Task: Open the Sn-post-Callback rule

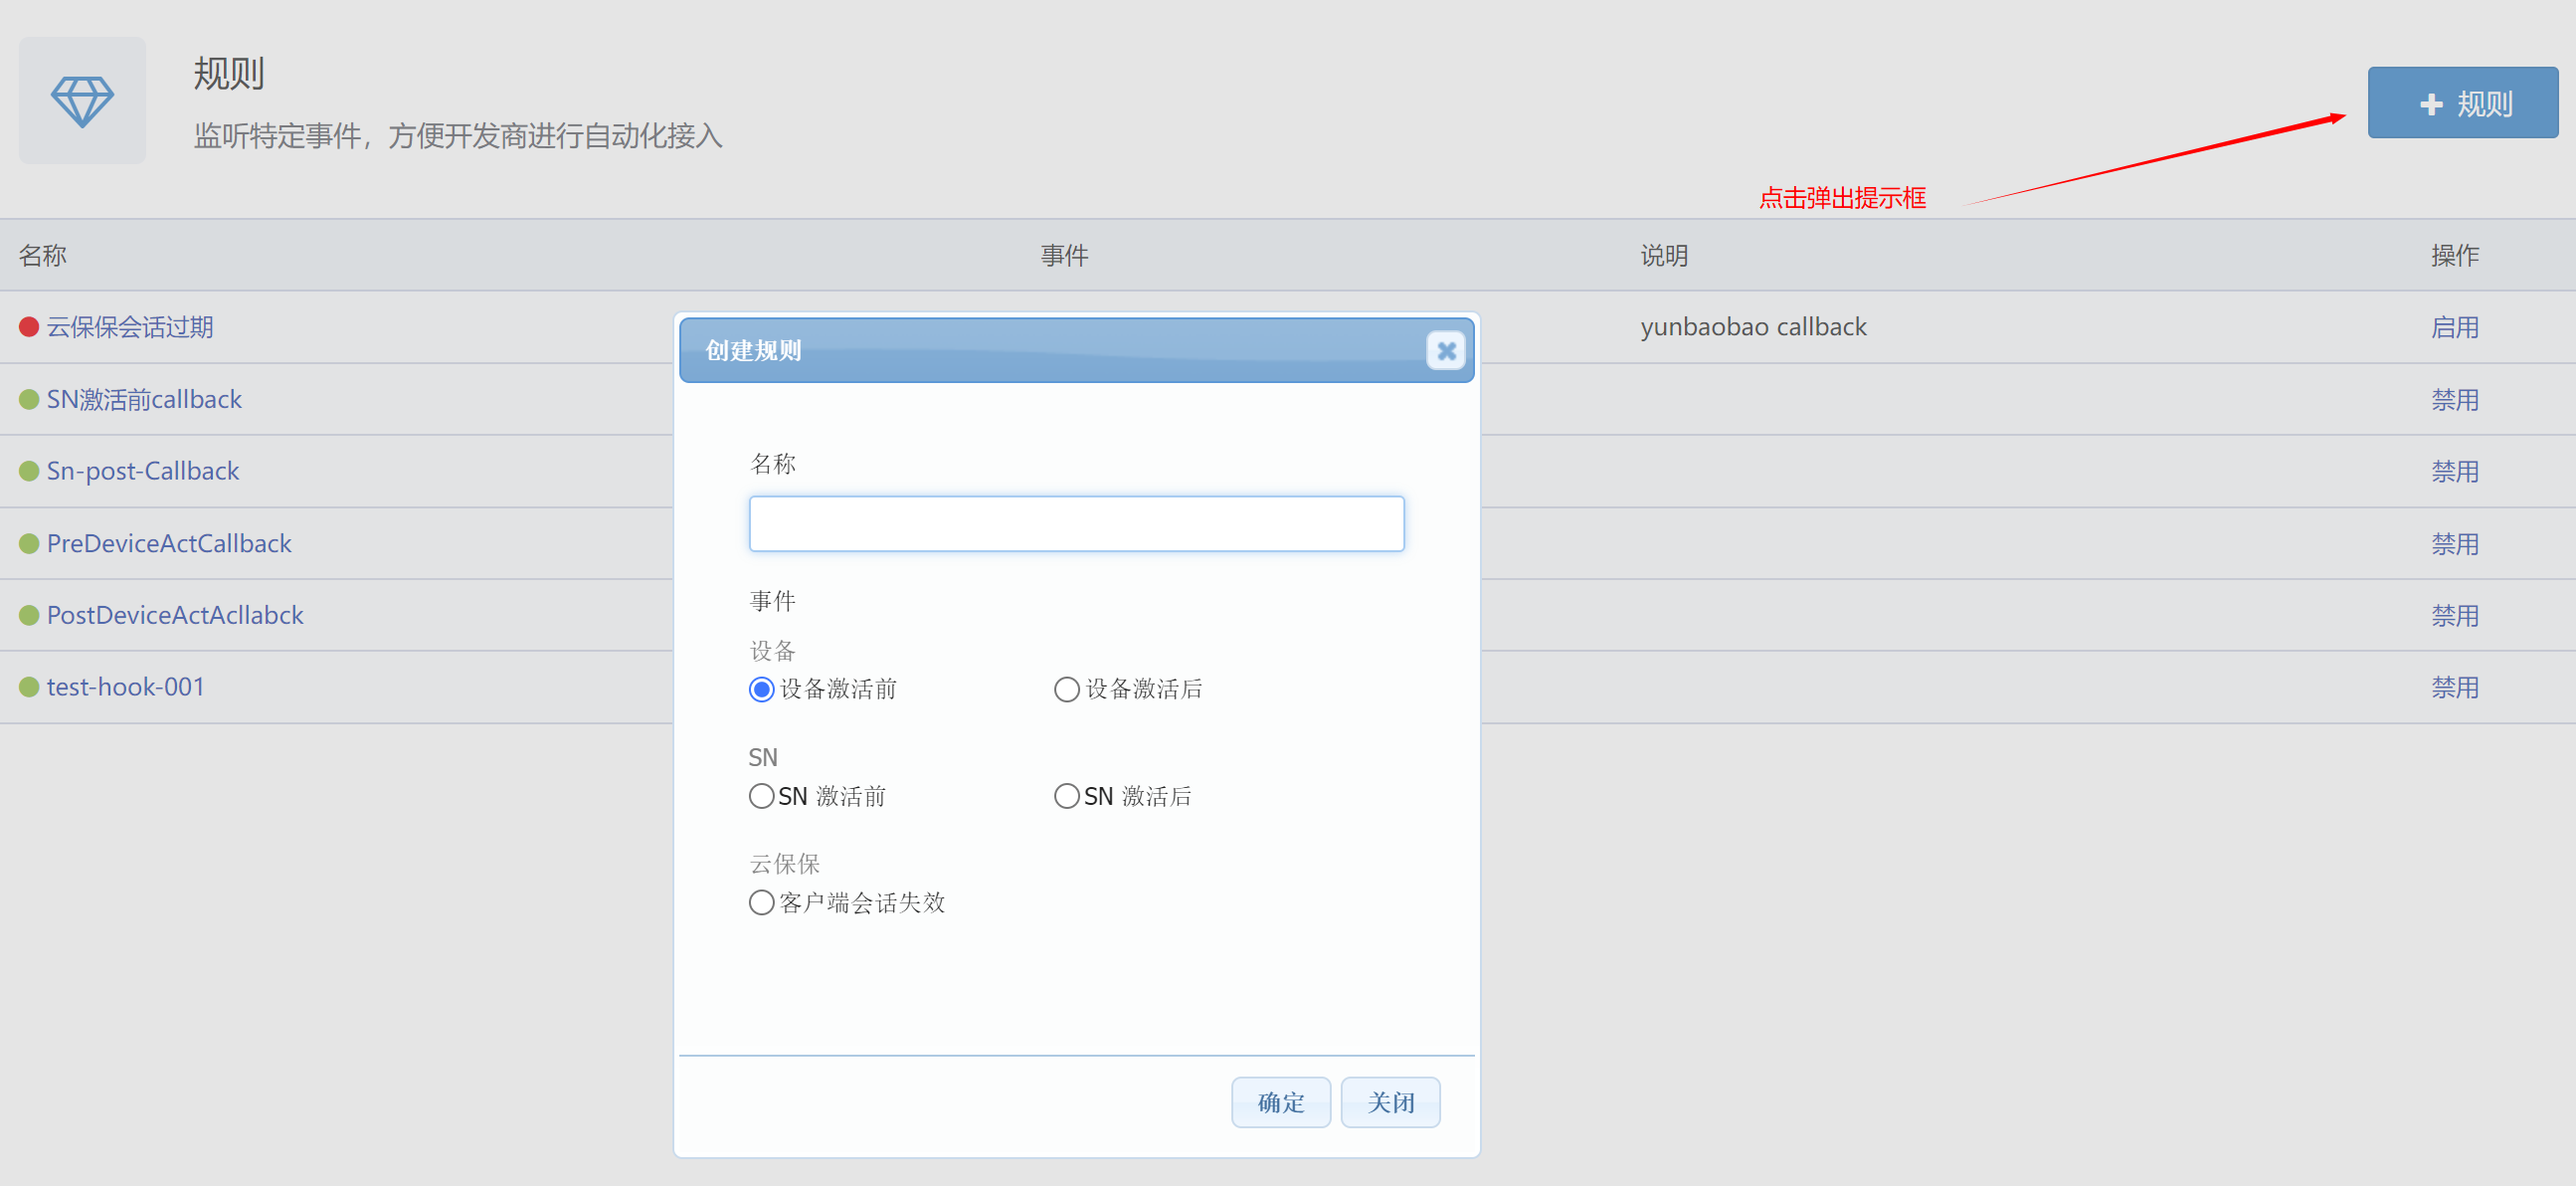Action: pos(143,471)
